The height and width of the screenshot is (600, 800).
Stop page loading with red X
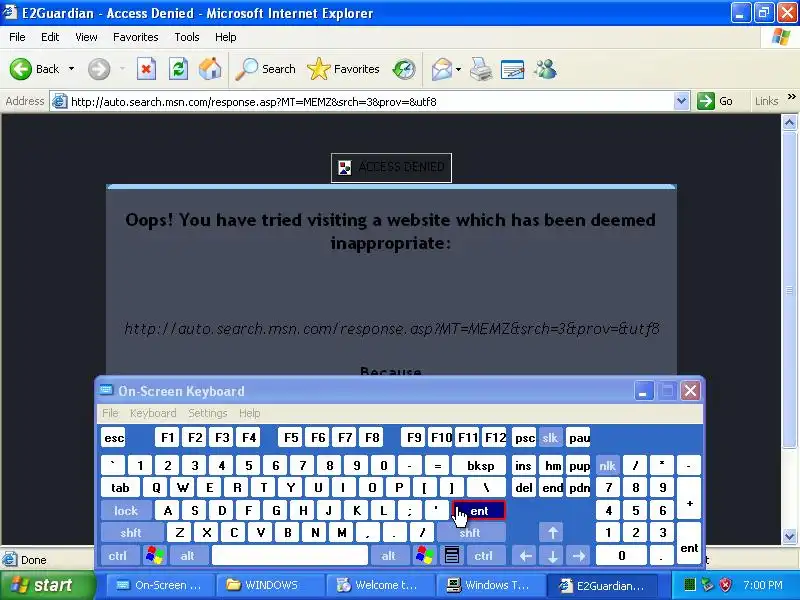pyautogui.click(x=146, y=69)
